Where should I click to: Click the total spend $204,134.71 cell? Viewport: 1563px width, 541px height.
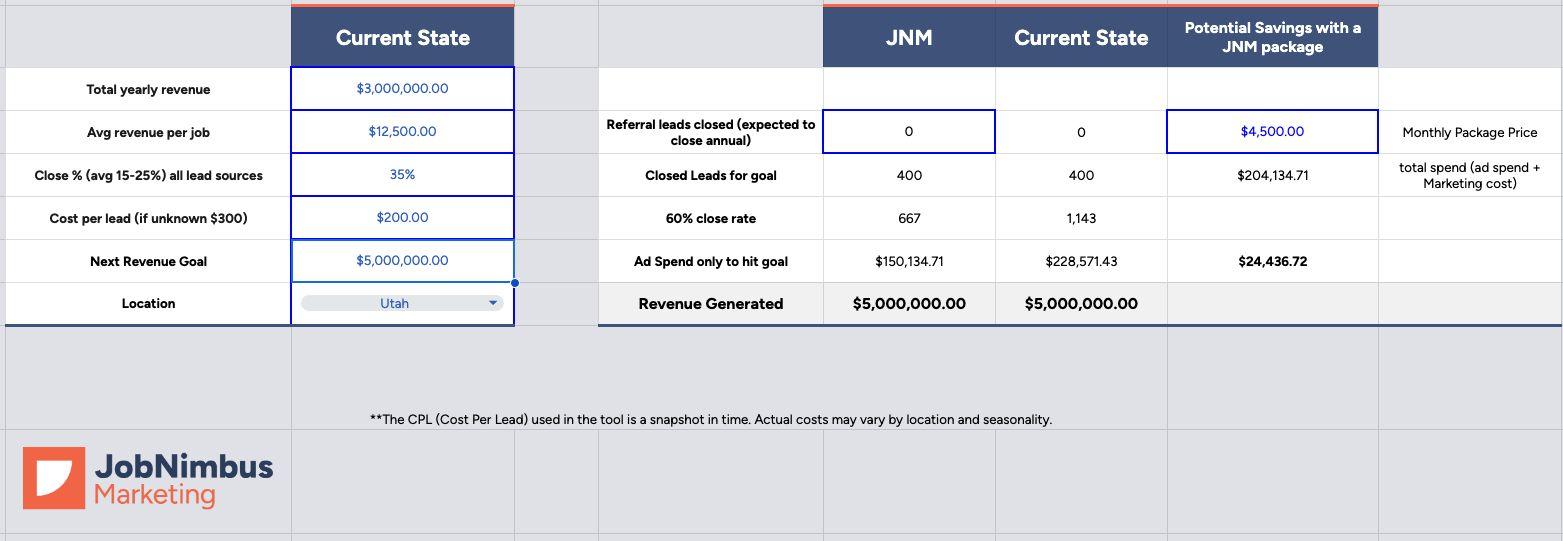coord(1272,176)
